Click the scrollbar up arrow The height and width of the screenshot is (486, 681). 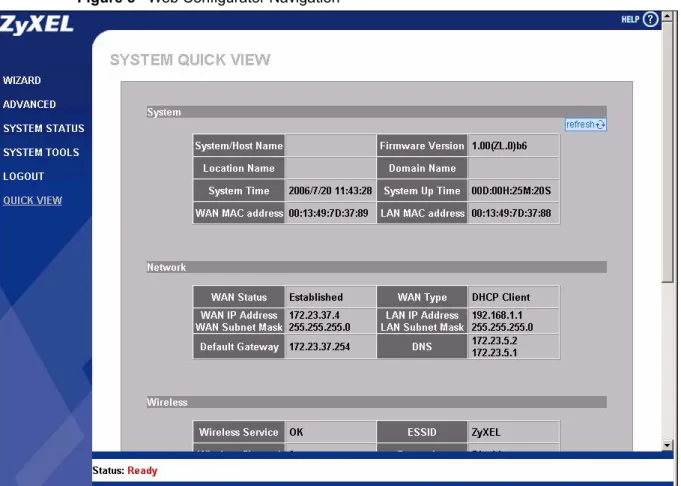668,17
